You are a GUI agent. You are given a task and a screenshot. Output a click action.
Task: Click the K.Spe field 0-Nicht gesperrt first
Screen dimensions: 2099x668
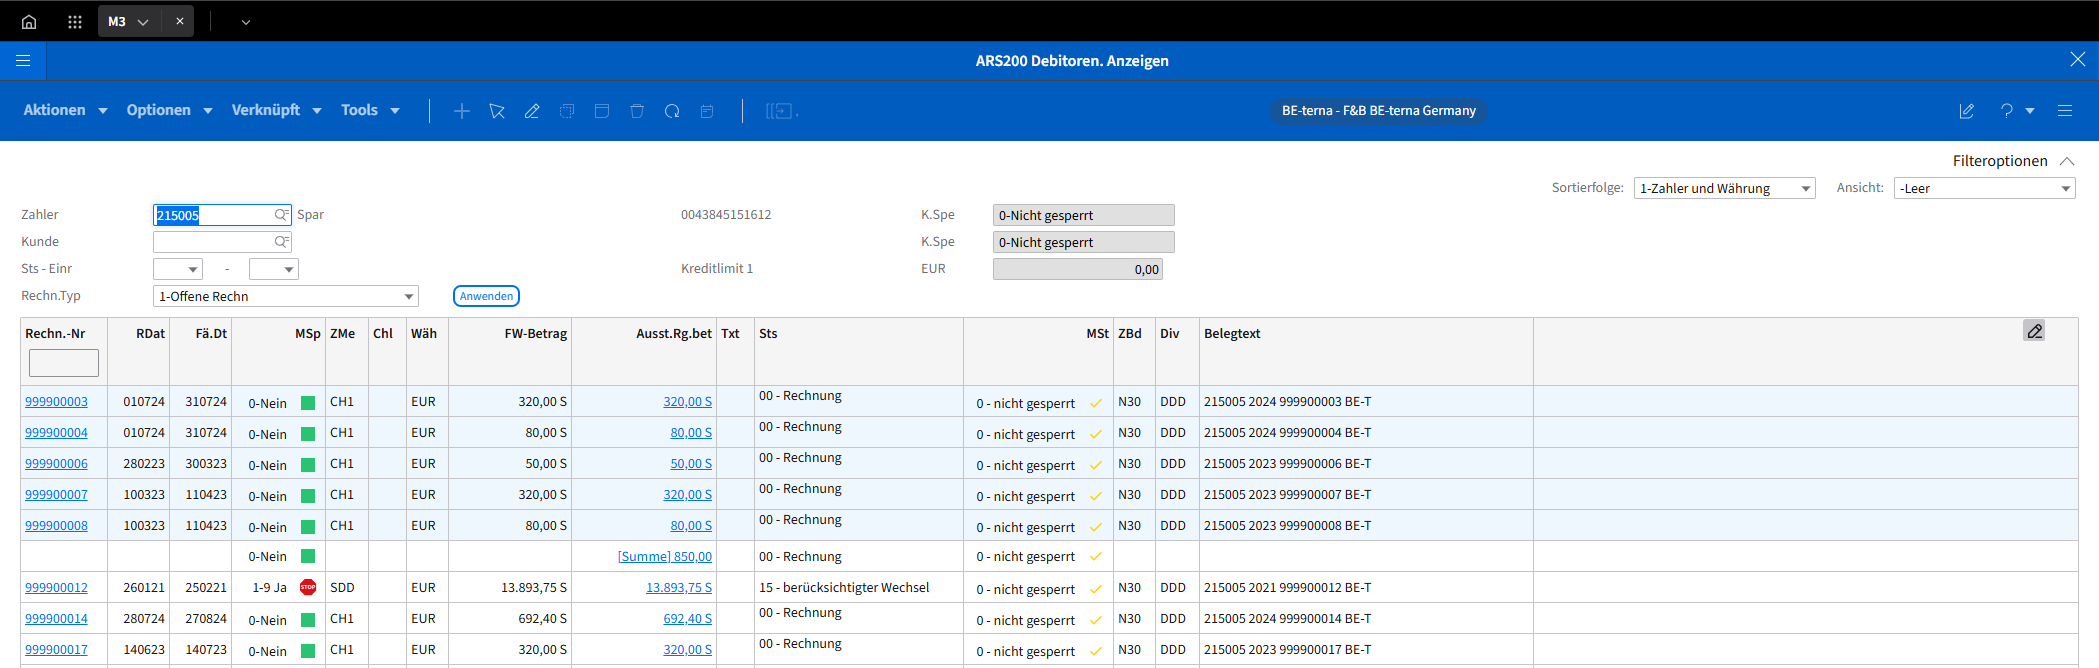[1083, 215]
